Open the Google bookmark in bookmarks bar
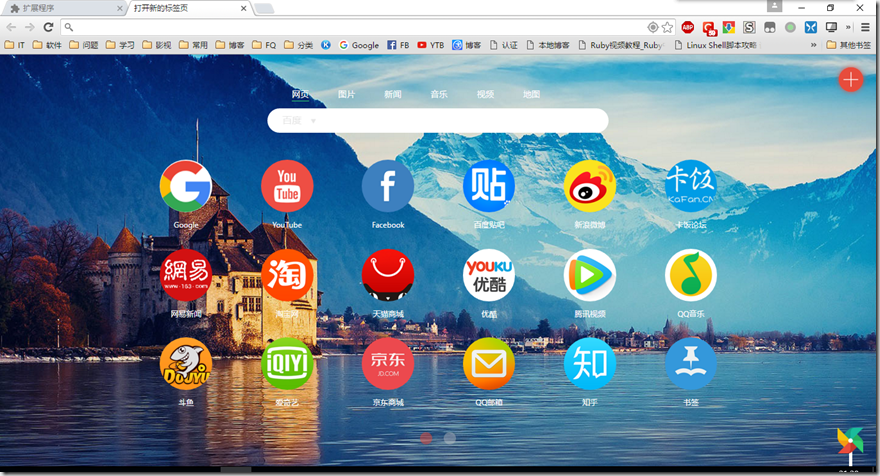This screenshot has height=476, width=880. [x=359, y=45]
